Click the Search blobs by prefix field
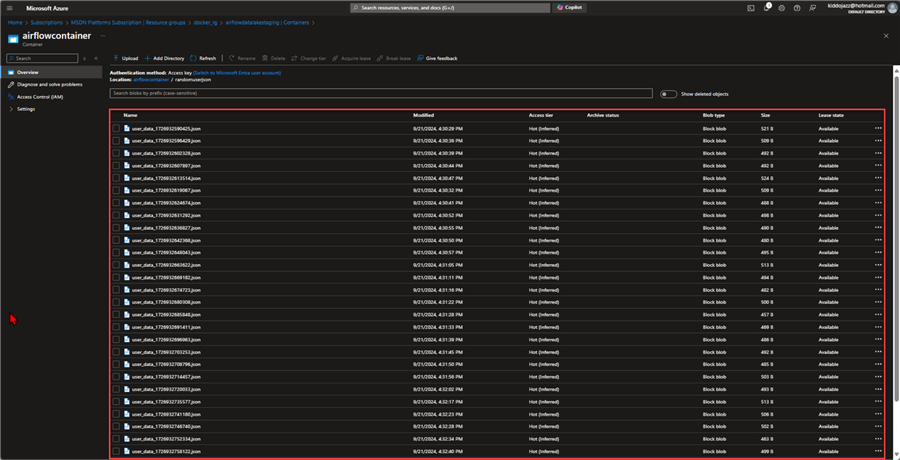 pyautogui.click(x=380, y=93)
